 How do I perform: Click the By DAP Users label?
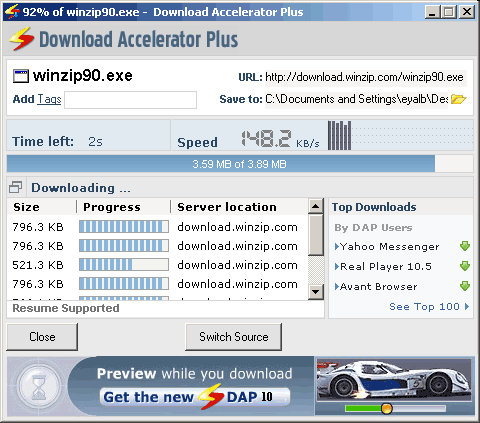tap(373, 228)
